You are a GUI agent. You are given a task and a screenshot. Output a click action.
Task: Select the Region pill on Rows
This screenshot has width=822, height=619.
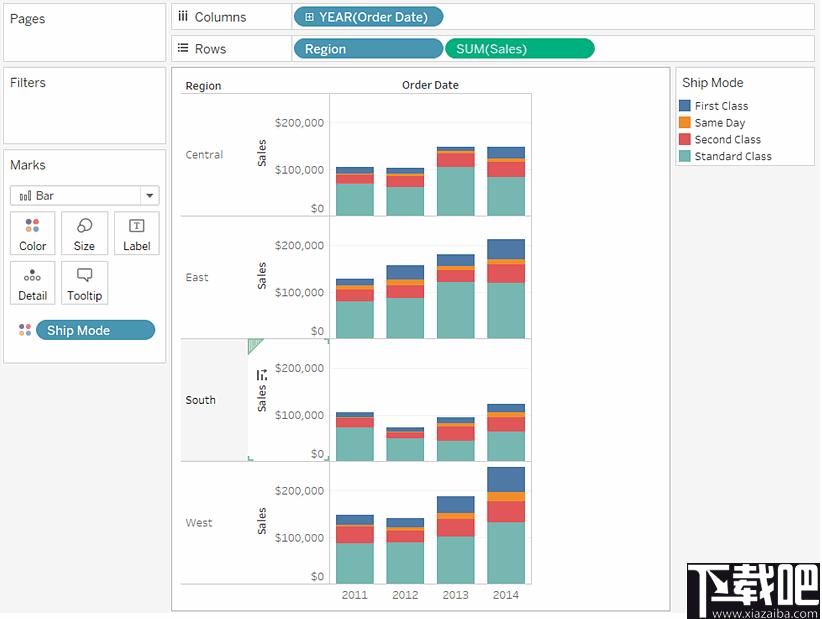click(369, 49)
